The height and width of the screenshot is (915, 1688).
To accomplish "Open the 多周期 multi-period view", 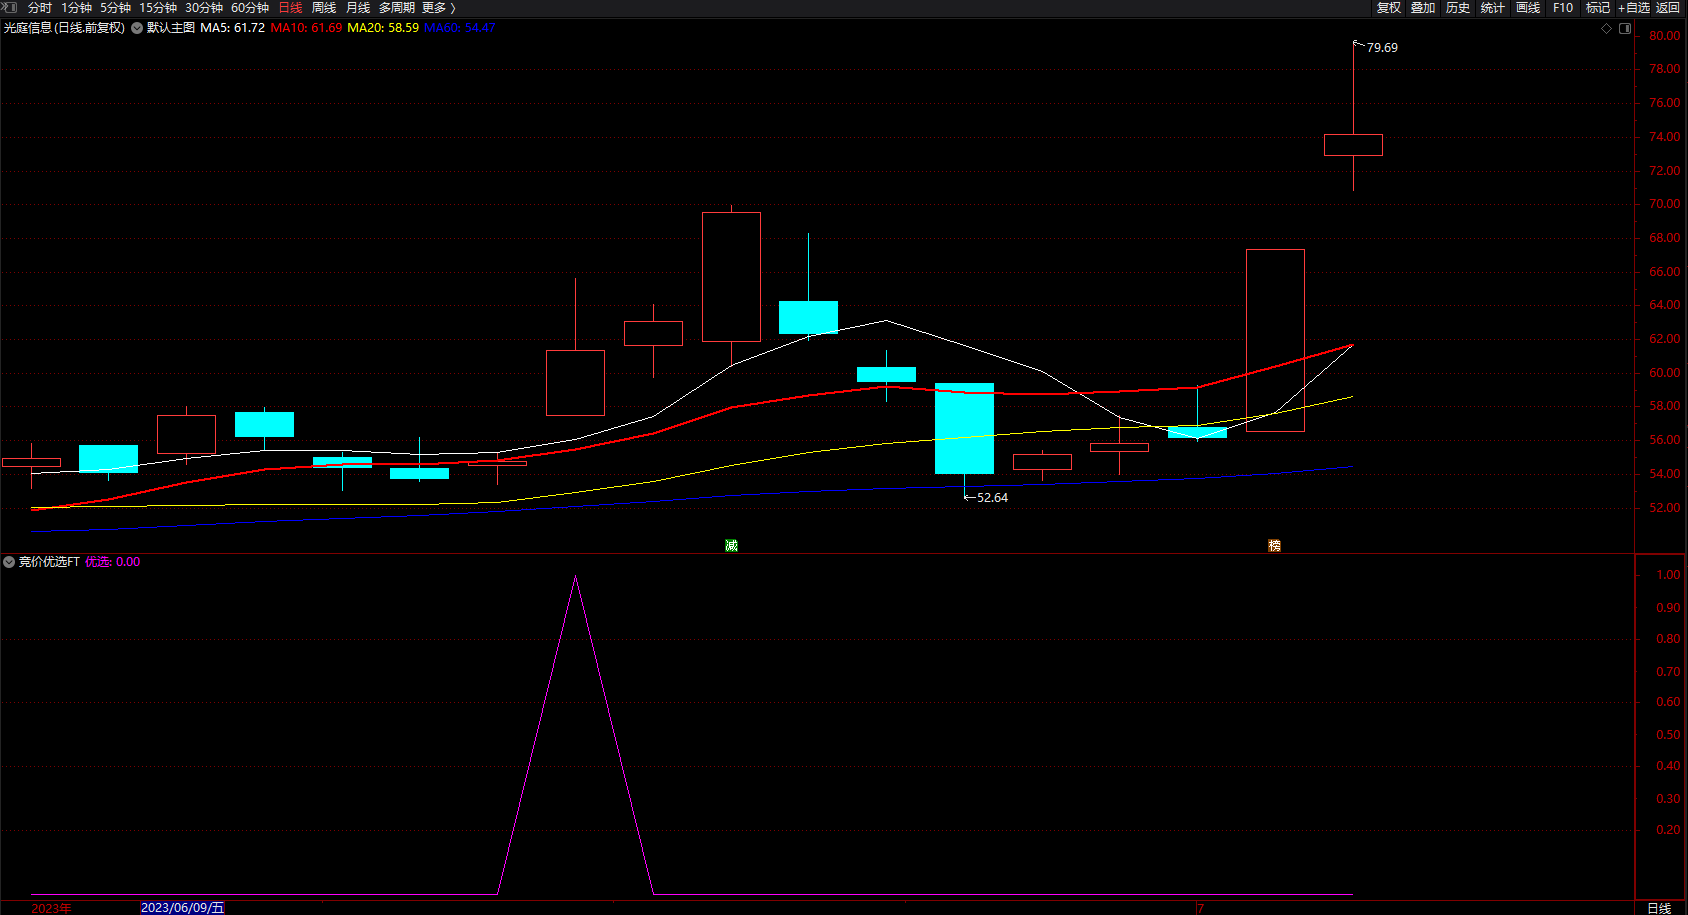I will tap(397, 8).
